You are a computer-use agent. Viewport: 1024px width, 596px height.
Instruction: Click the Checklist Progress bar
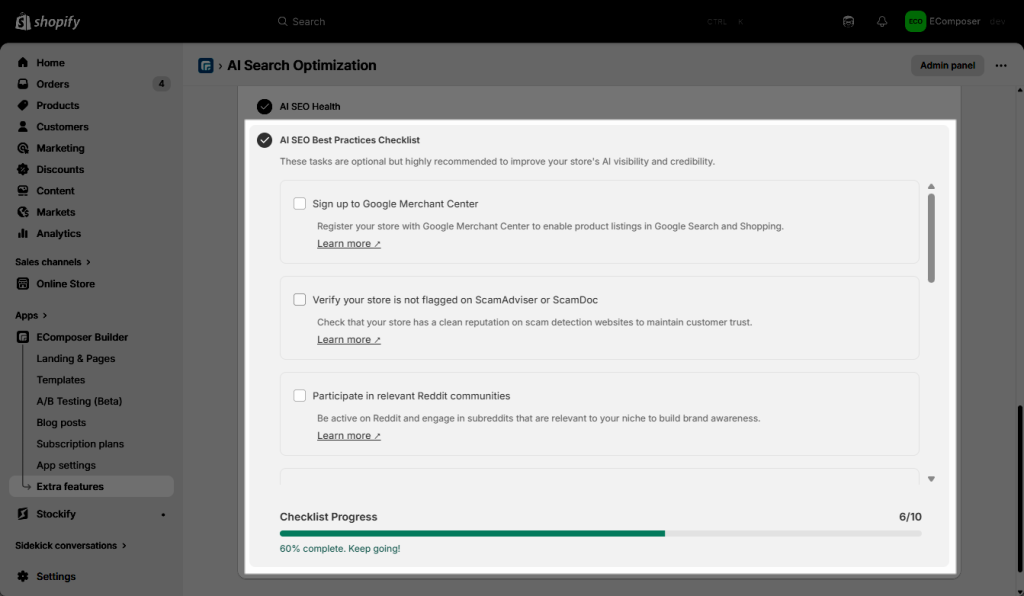[600, 534]
